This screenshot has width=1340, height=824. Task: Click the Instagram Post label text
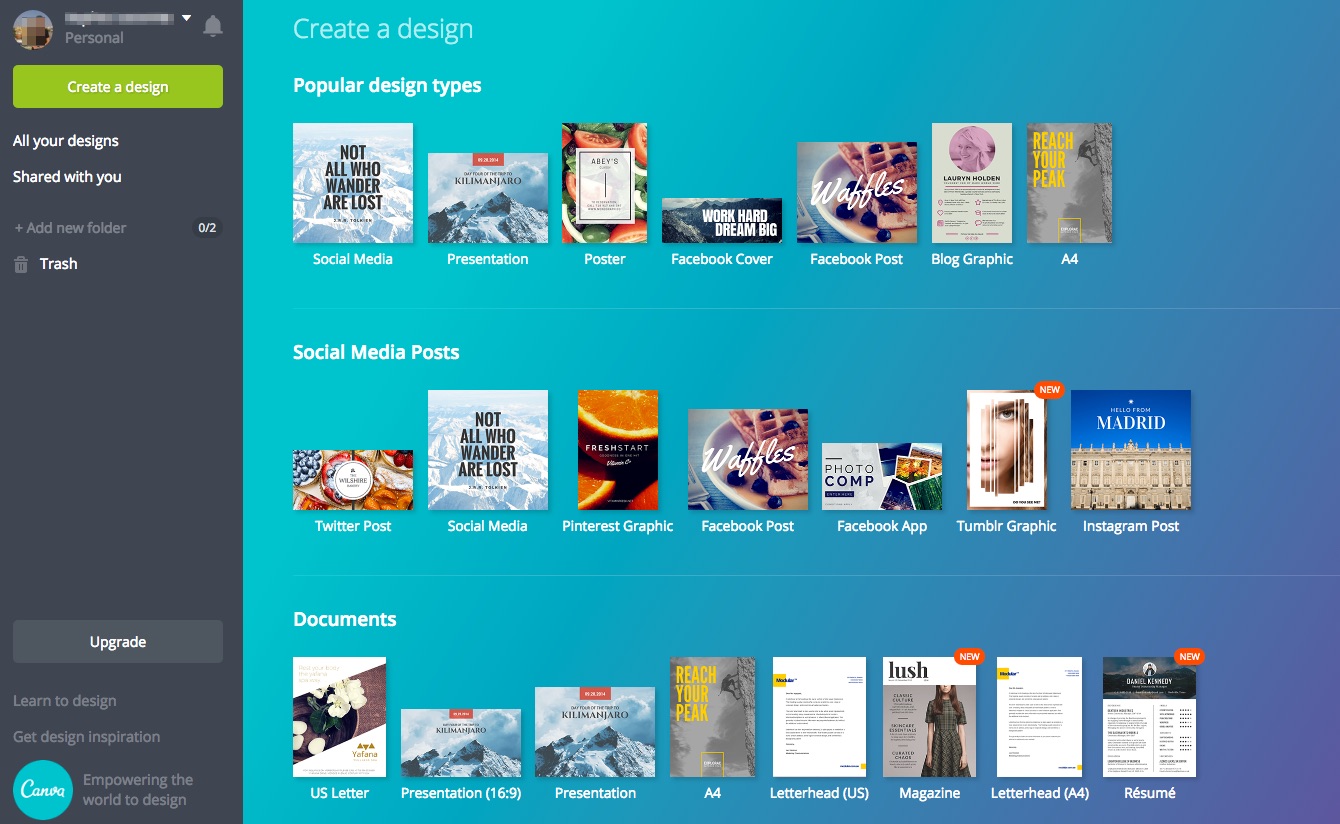click(x=1131, y=526)
